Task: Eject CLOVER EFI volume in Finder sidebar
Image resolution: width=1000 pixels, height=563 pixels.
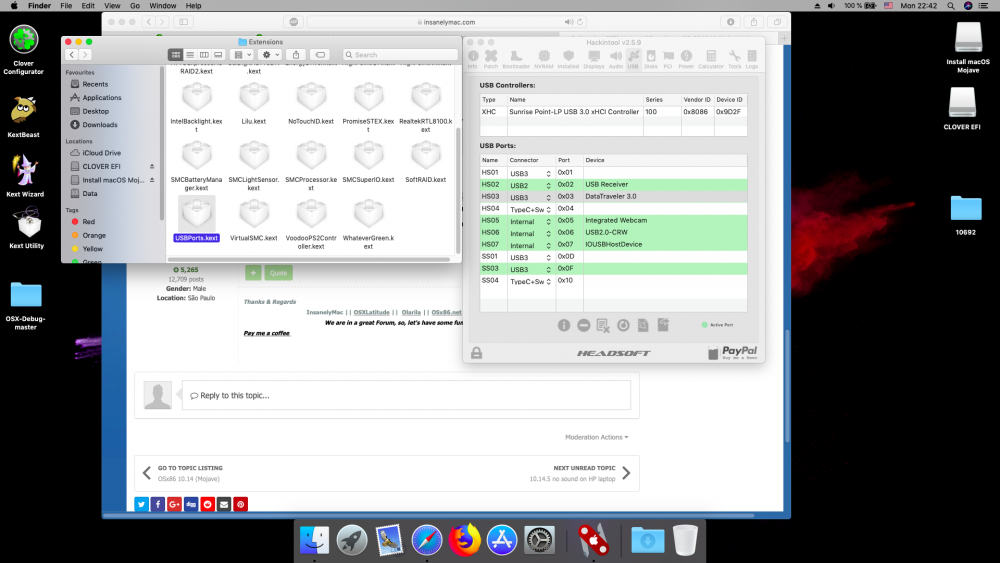Action: tap(152, 166)
